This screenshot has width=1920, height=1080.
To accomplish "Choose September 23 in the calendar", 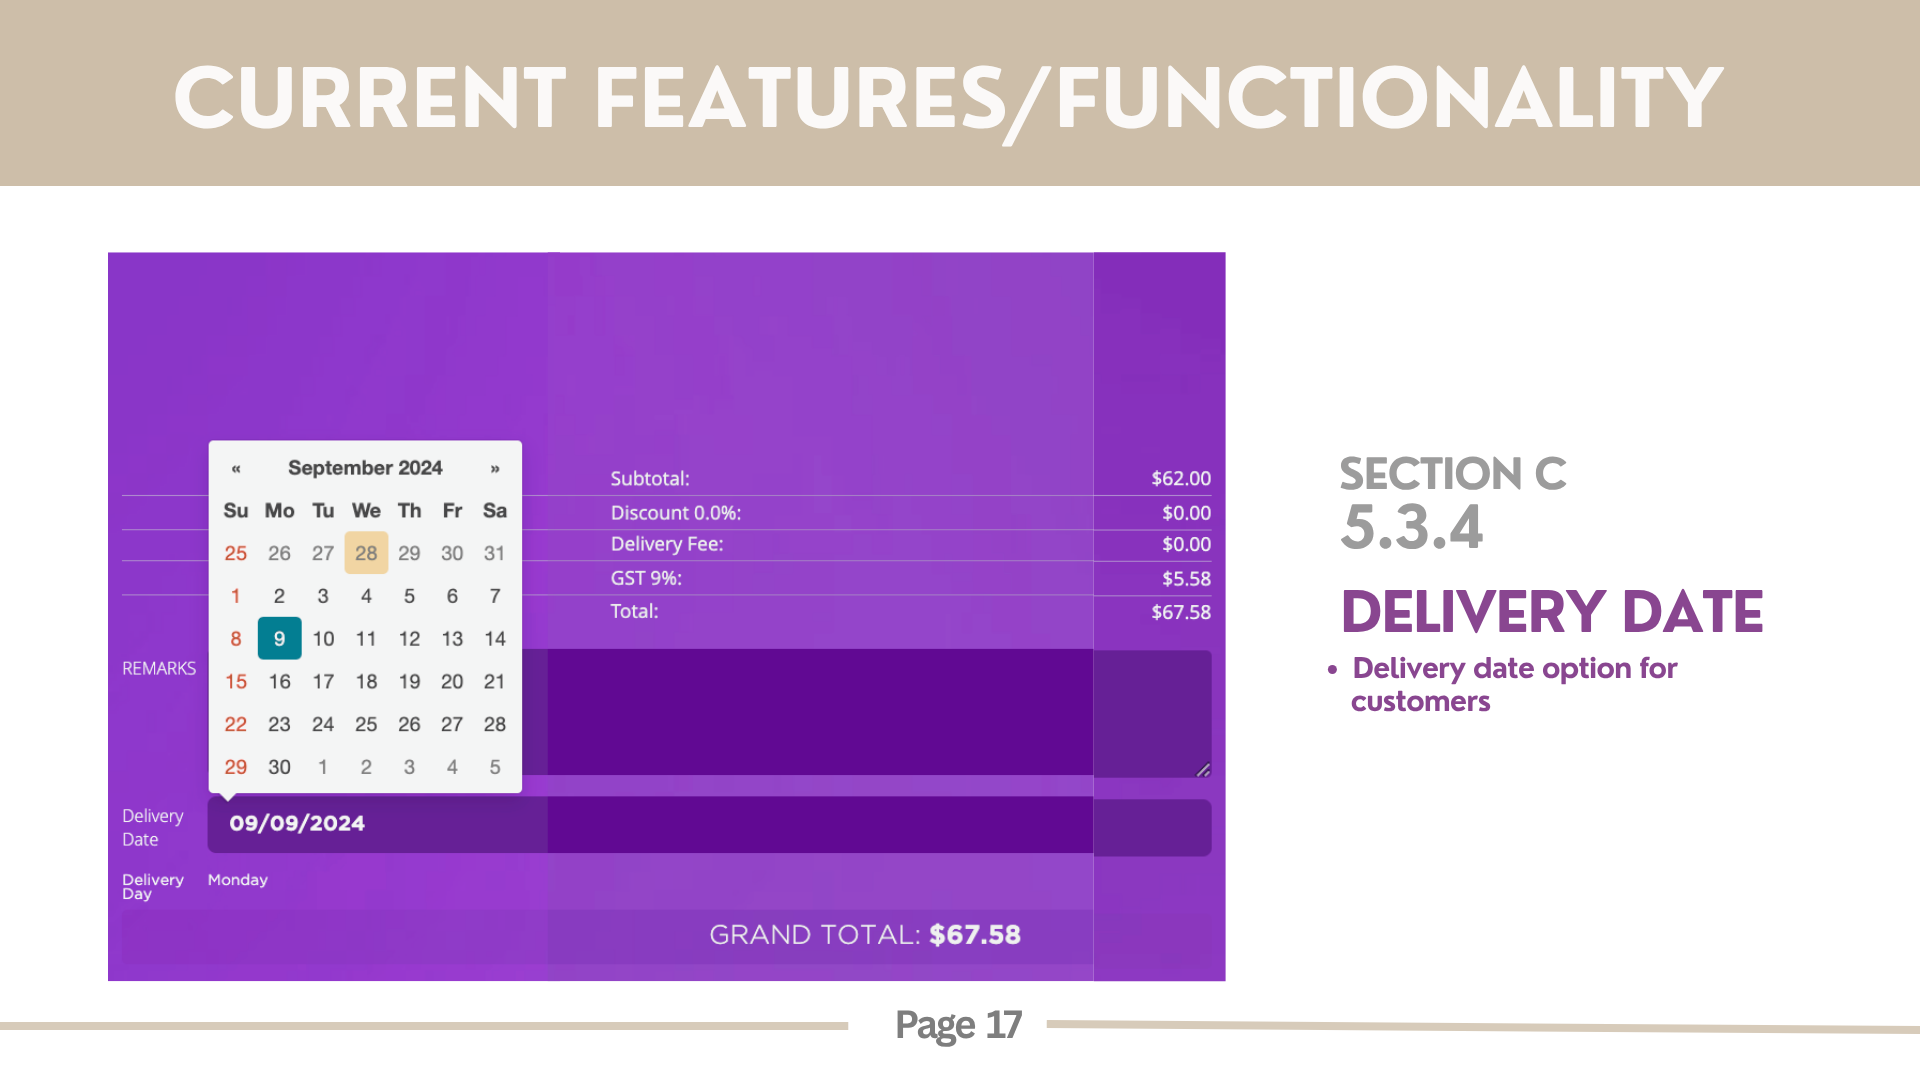I will click(279, 724).
